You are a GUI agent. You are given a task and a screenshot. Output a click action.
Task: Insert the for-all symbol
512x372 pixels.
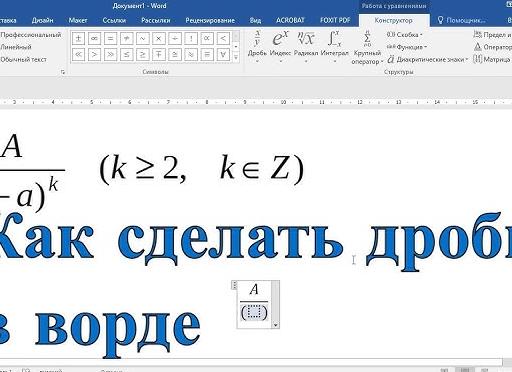(x=223, y=54)
